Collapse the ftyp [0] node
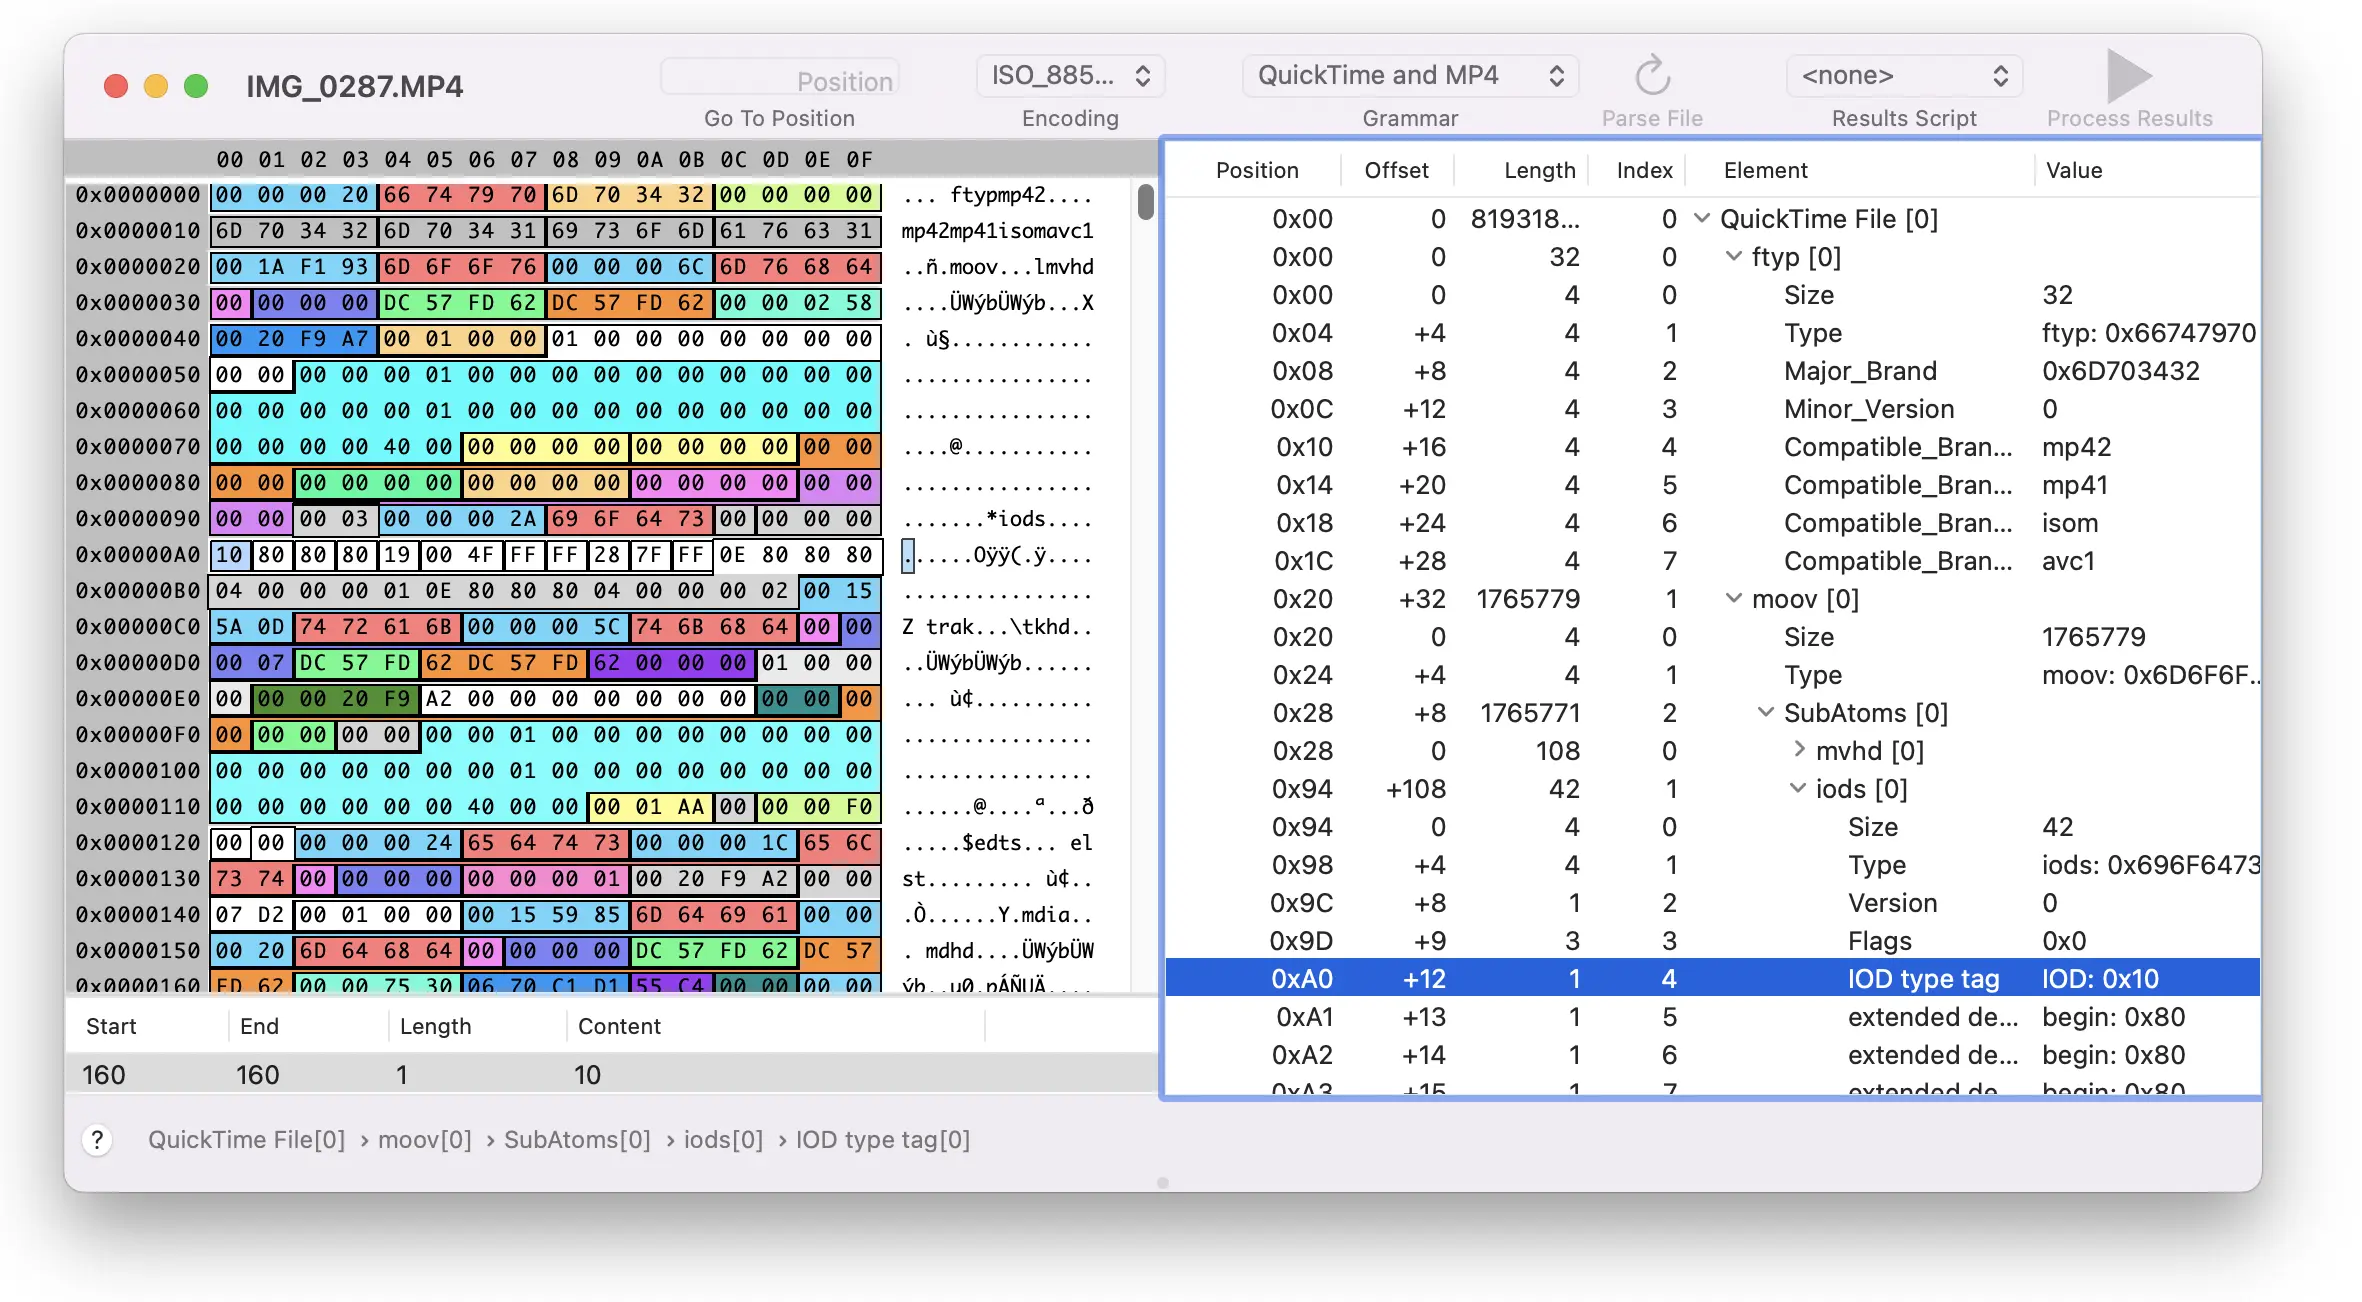 tap(1733, 256)
